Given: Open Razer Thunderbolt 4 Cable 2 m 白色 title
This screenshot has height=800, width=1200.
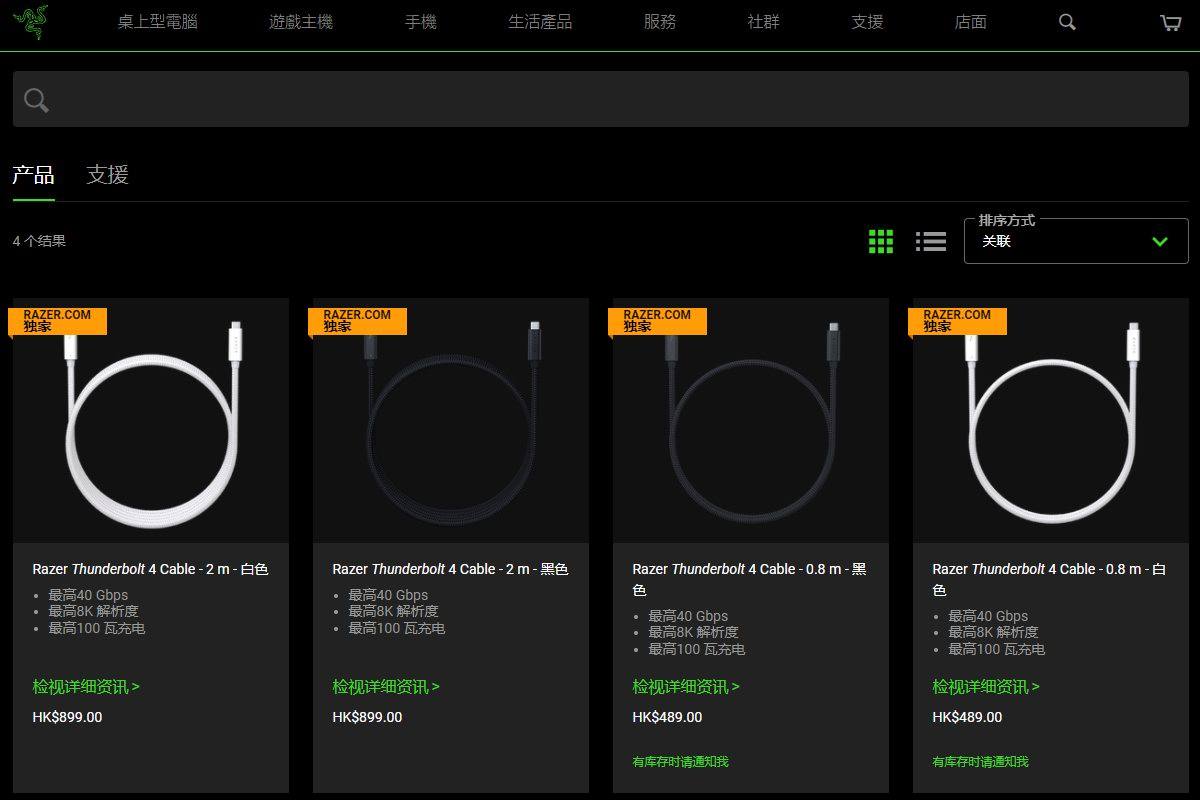Looking at the screenshot, I should (x=151, y=569).
